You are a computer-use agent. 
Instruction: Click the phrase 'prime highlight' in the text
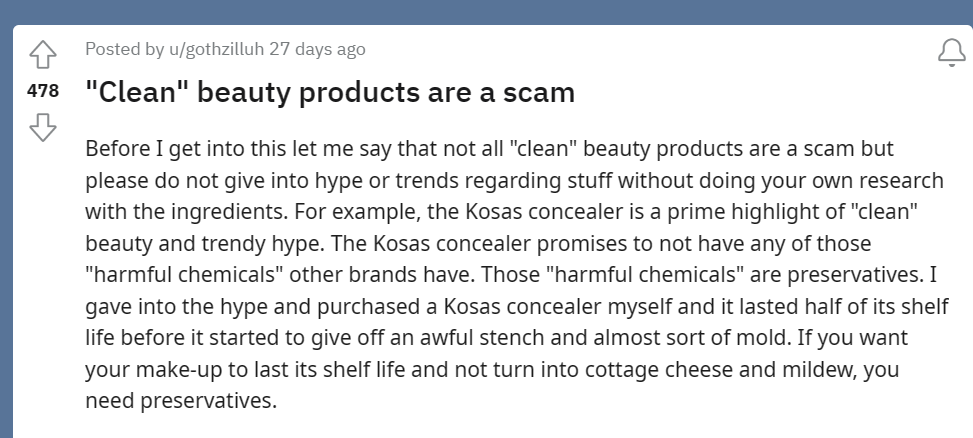(743, 212)
